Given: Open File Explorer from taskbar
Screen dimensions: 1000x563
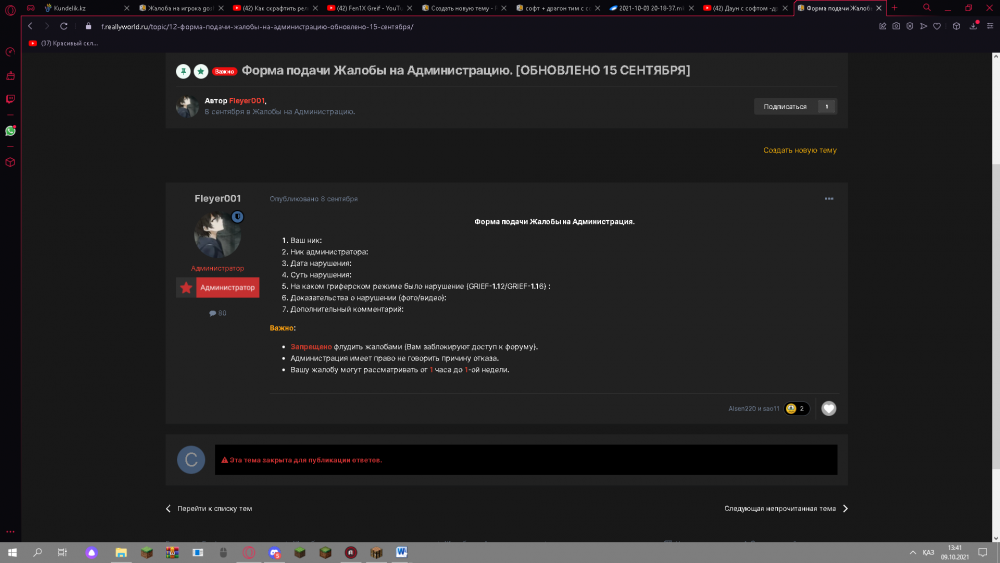Looking at the screenshot, I should tap(121, 552).
